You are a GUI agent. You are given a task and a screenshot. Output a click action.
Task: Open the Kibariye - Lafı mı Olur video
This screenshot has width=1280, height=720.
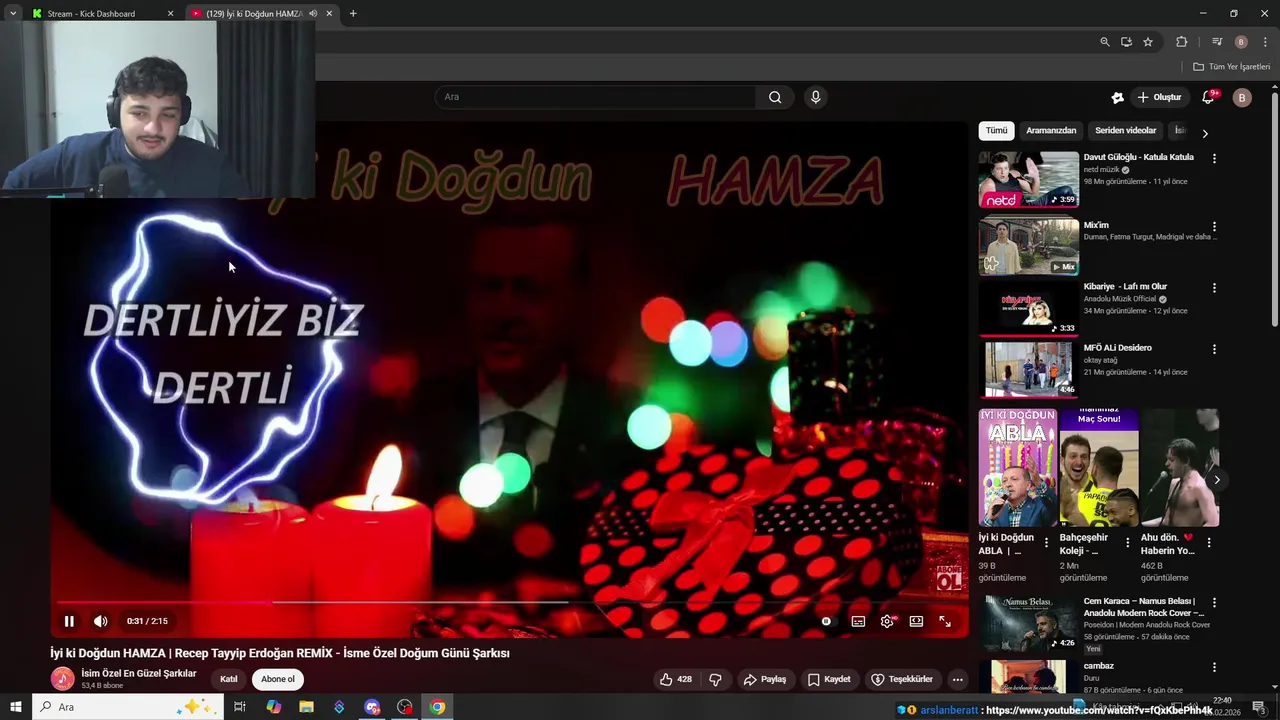(1029, 308)
